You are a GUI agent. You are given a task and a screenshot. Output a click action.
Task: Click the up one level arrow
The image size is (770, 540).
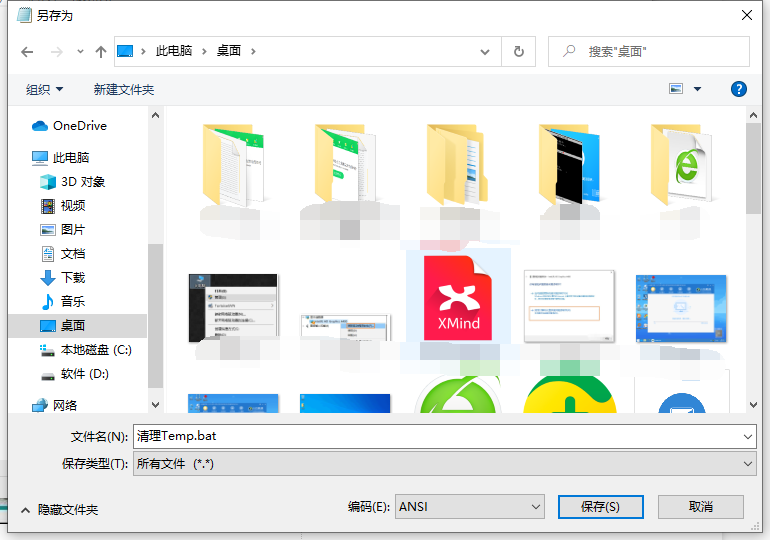tap(100, 51)
